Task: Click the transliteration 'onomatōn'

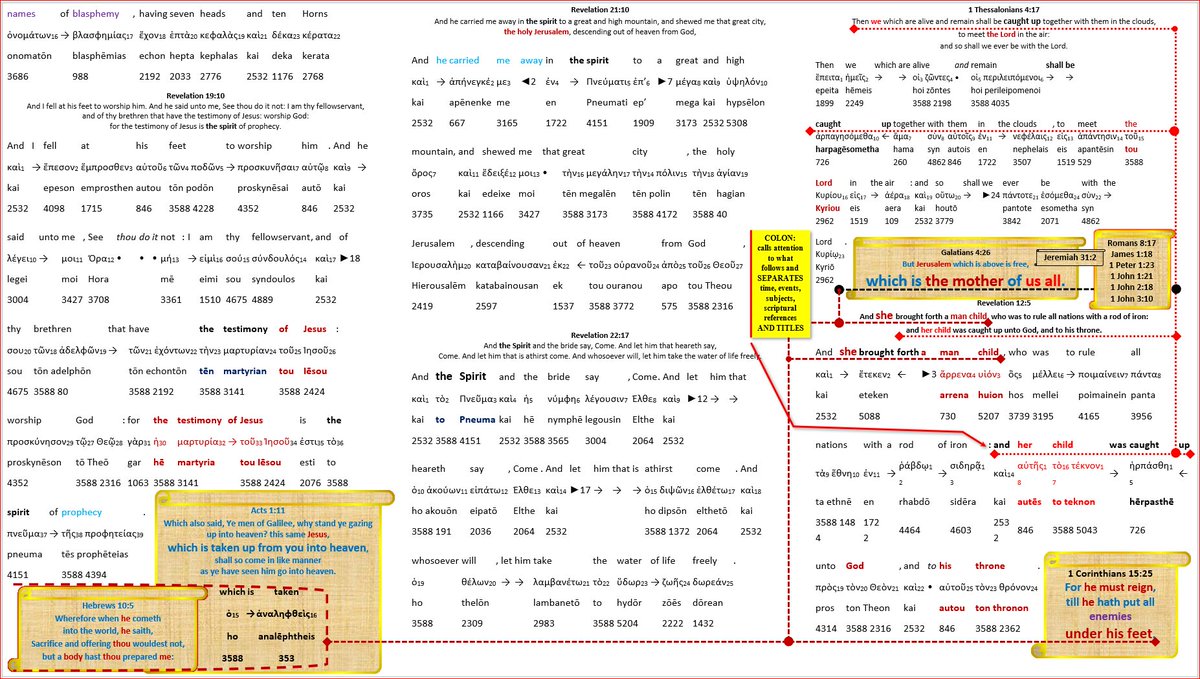Action: point(31,58)
